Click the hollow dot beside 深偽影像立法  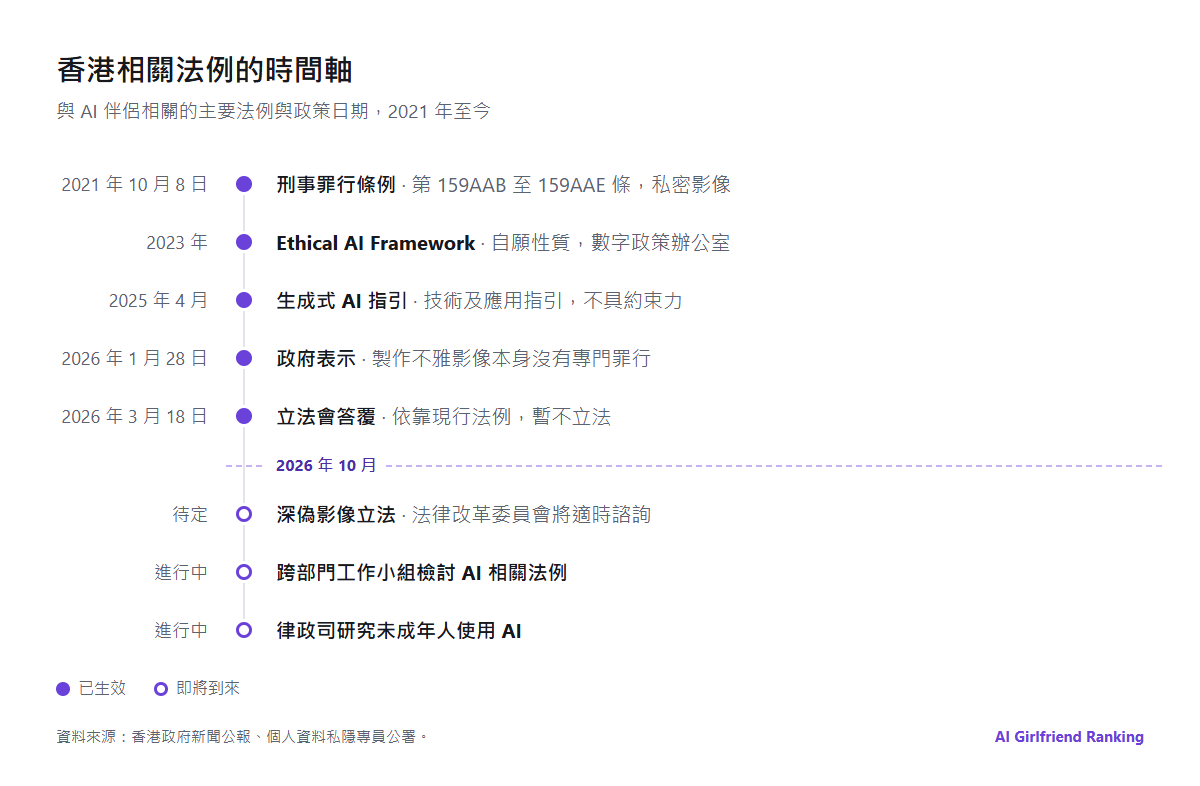point(244,514)
